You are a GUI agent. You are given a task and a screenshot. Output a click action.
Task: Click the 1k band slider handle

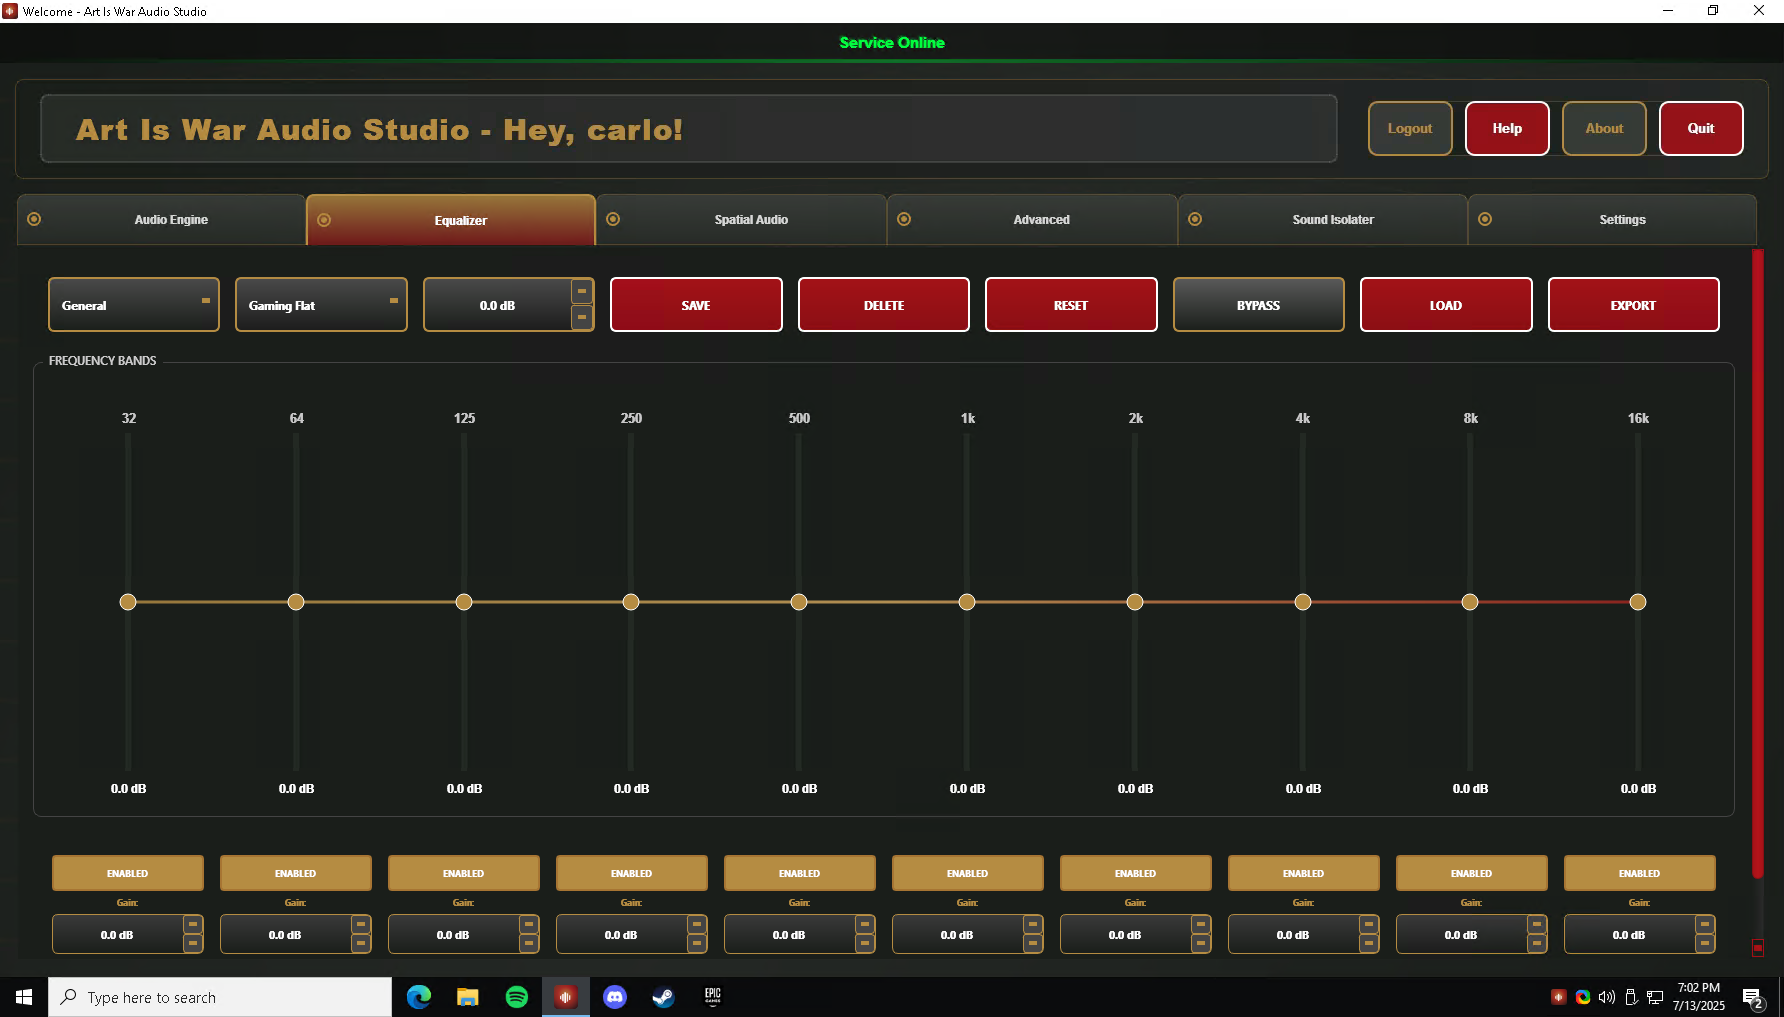pos(967,602)
